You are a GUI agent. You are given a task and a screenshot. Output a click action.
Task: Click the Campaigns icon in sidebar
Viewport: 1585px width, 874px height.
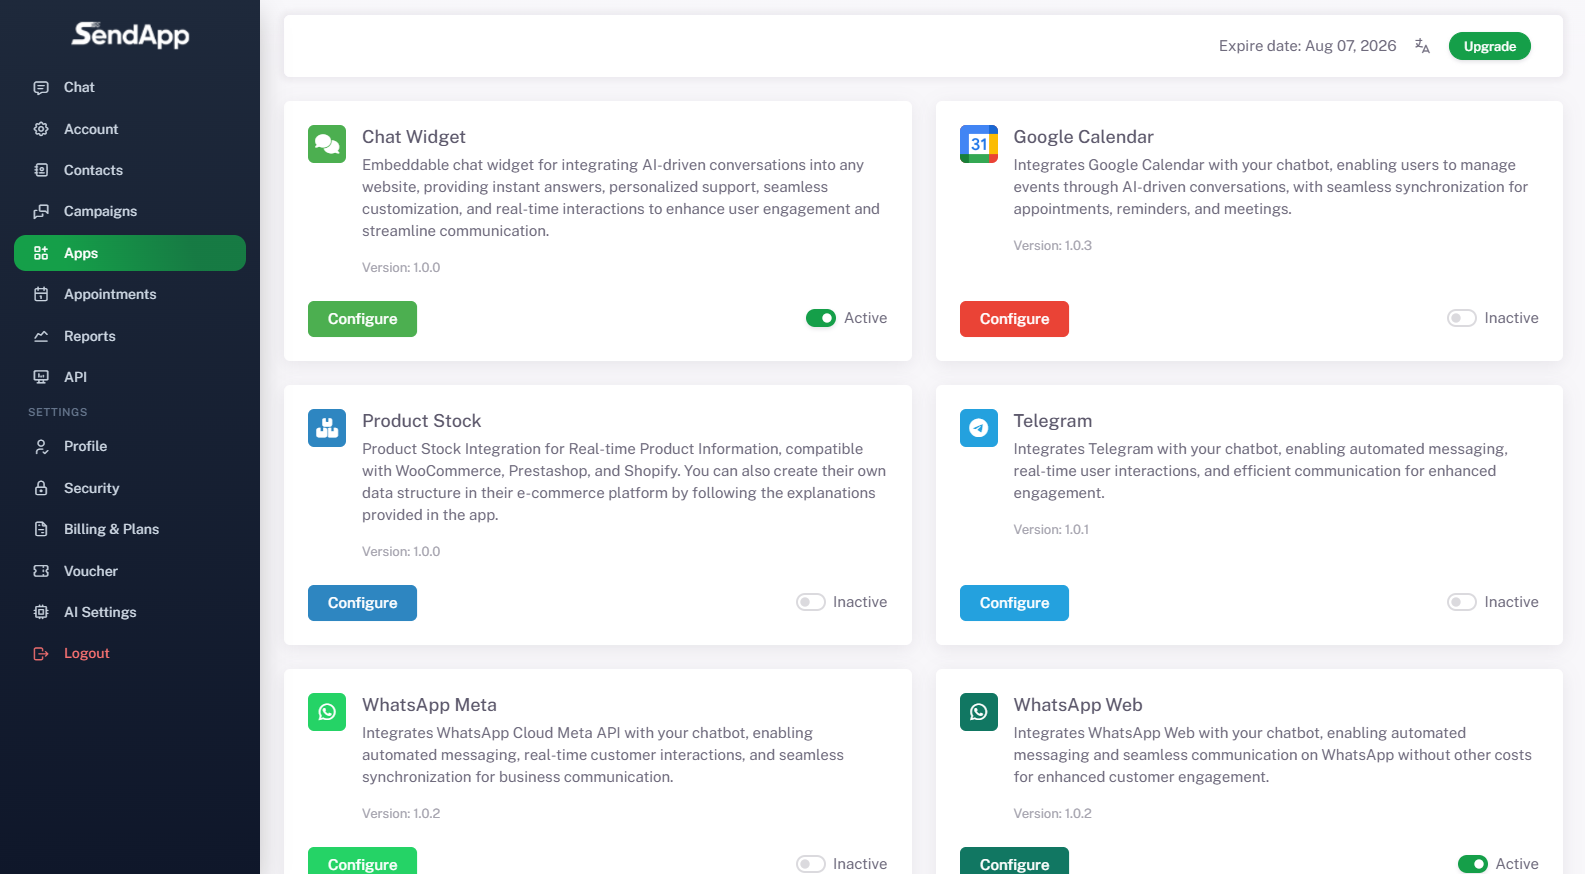click(x=41, y=211)
